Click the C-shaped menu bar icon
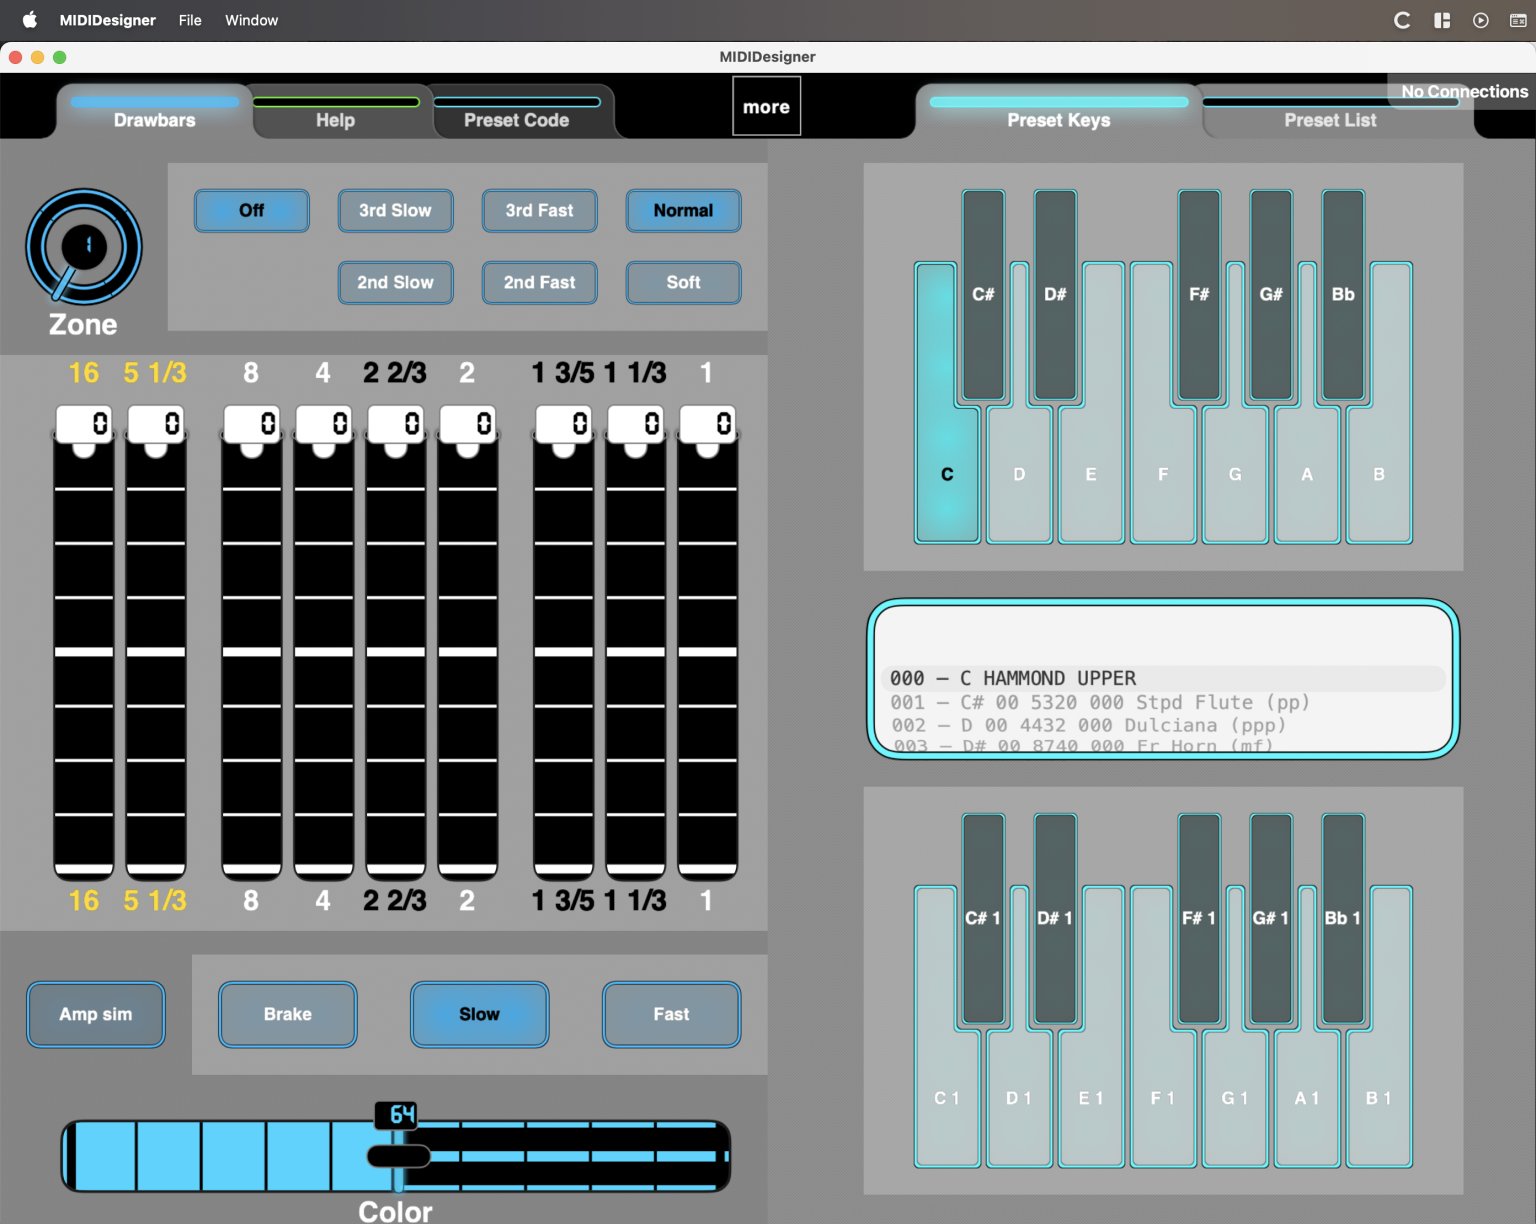 coord(1402,20)
